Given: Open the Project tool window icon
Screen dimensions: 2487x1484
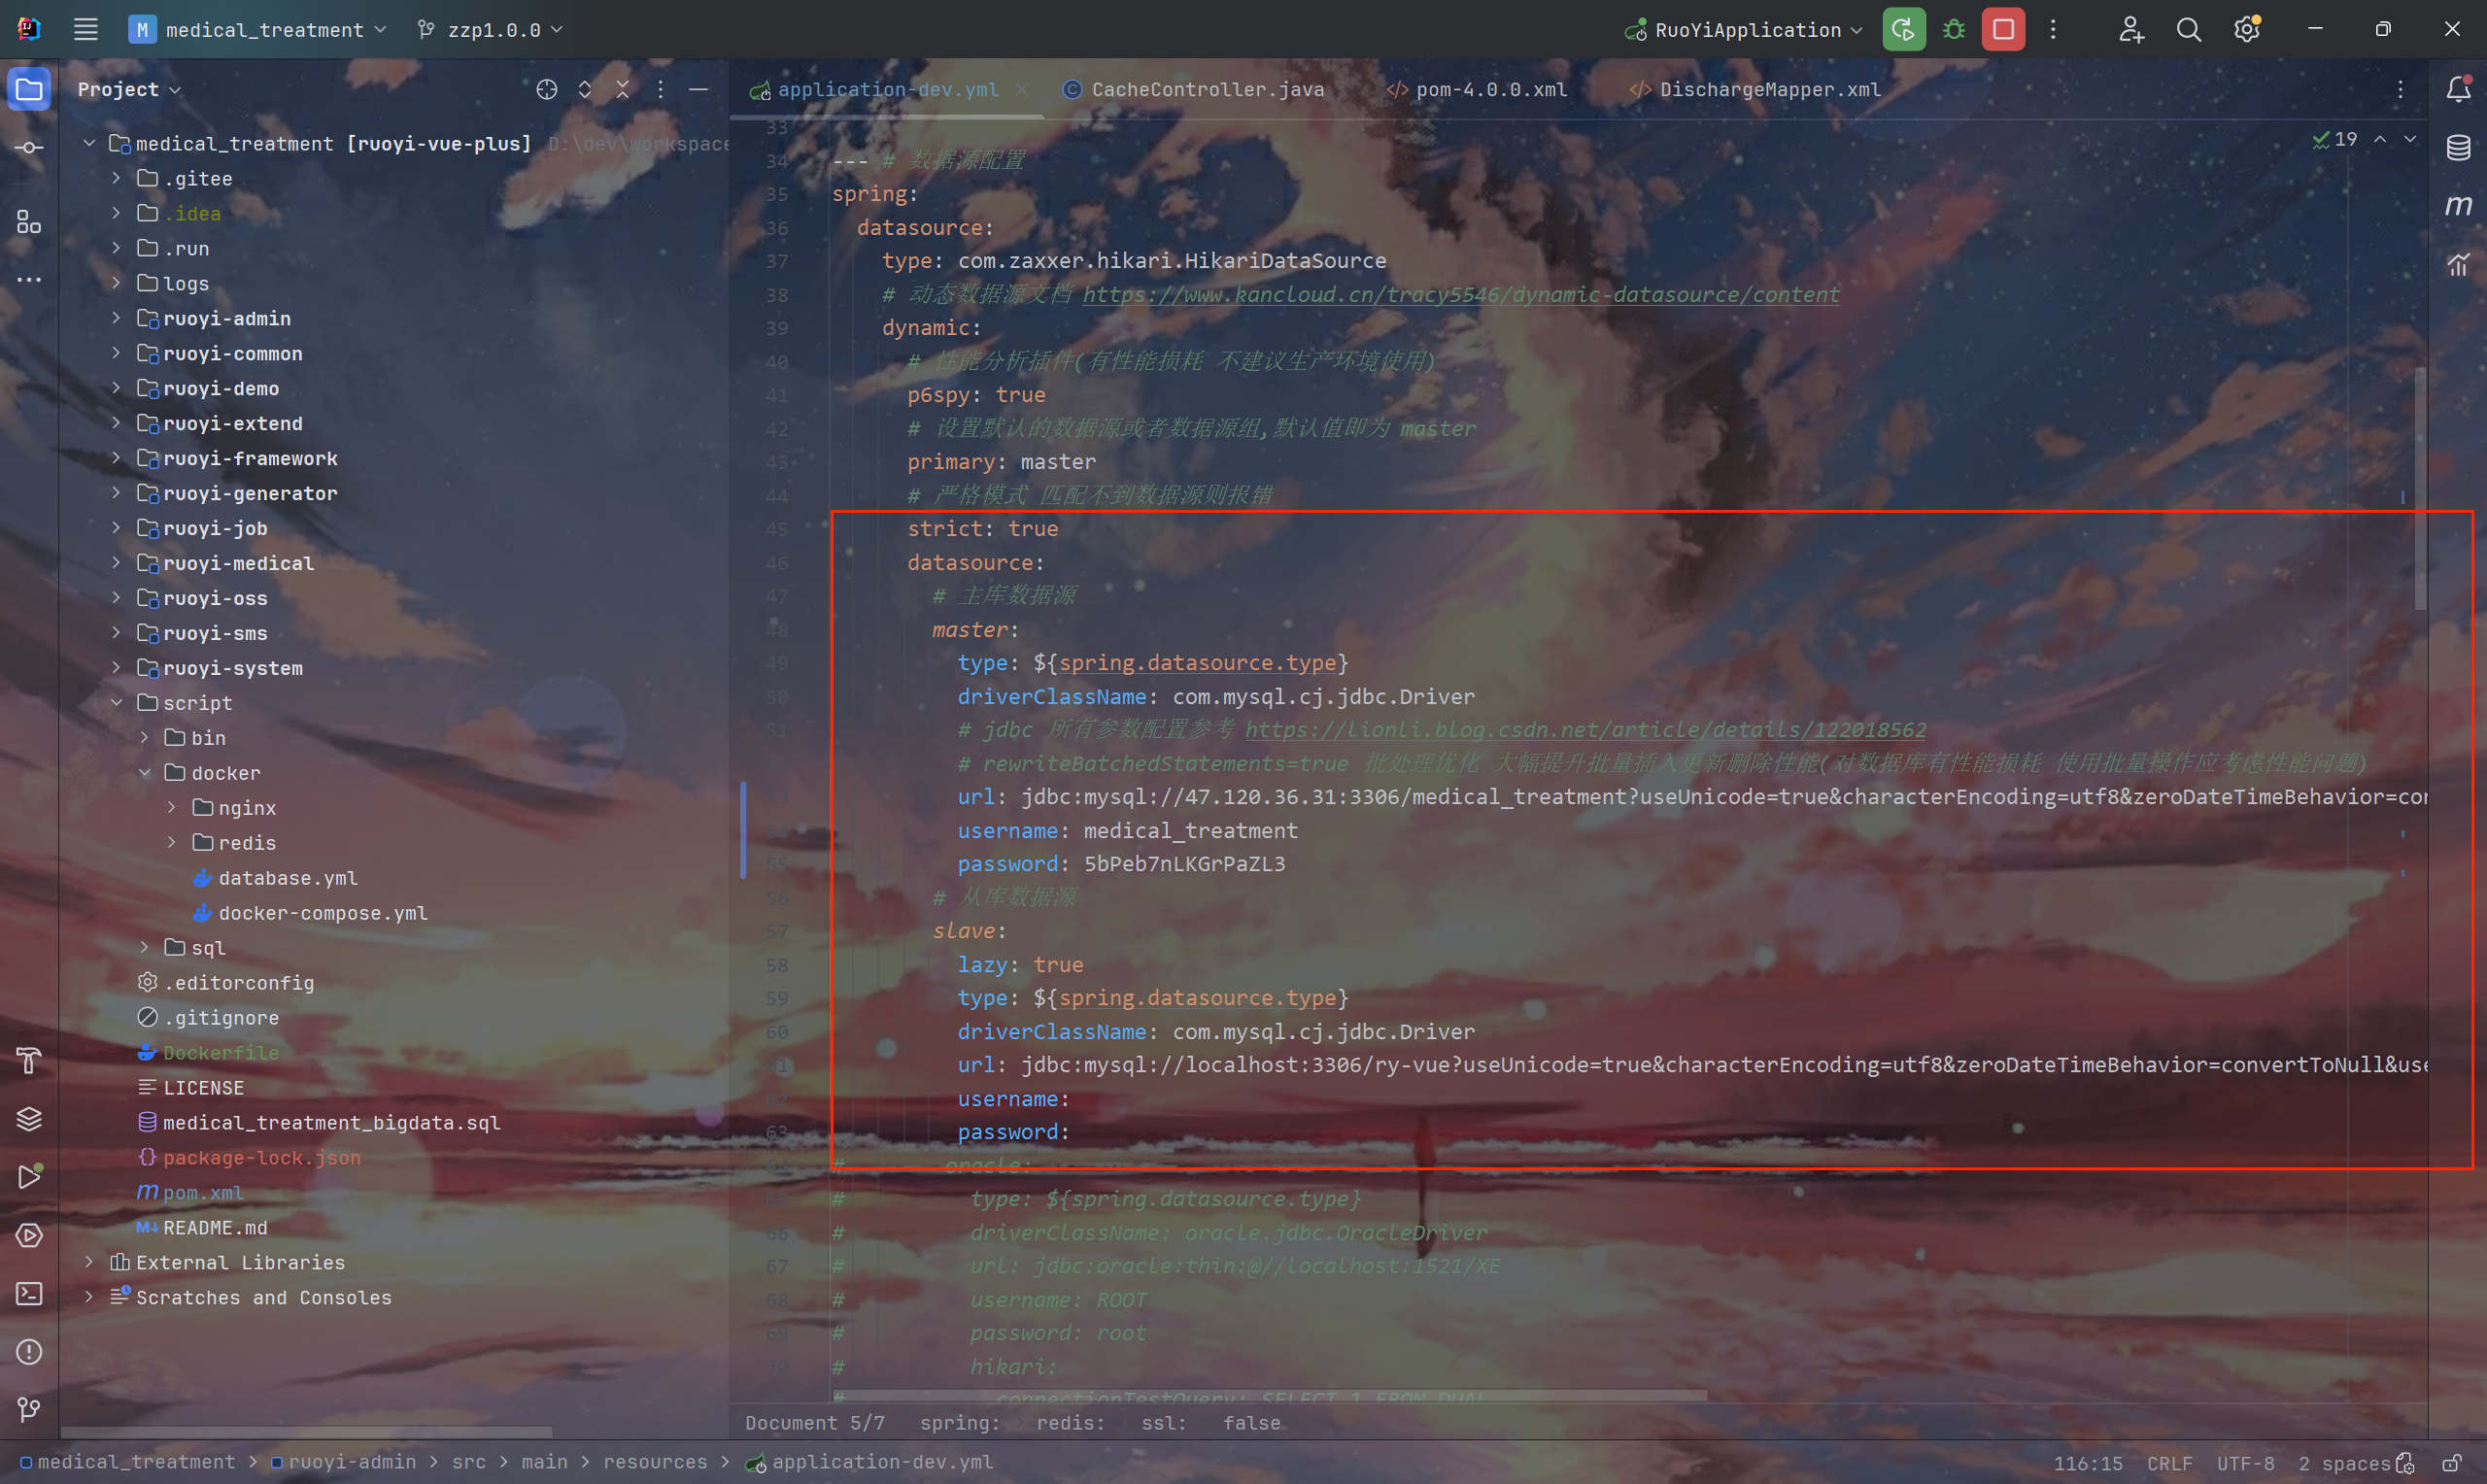Looking at the screenshot, I should point(29,90).
